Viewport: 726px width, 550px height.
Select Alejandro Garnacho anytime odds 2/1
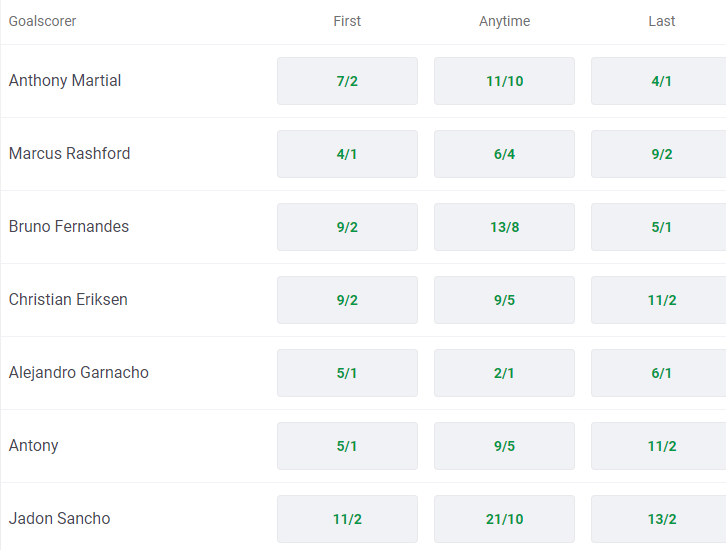[x=504, y=373]
